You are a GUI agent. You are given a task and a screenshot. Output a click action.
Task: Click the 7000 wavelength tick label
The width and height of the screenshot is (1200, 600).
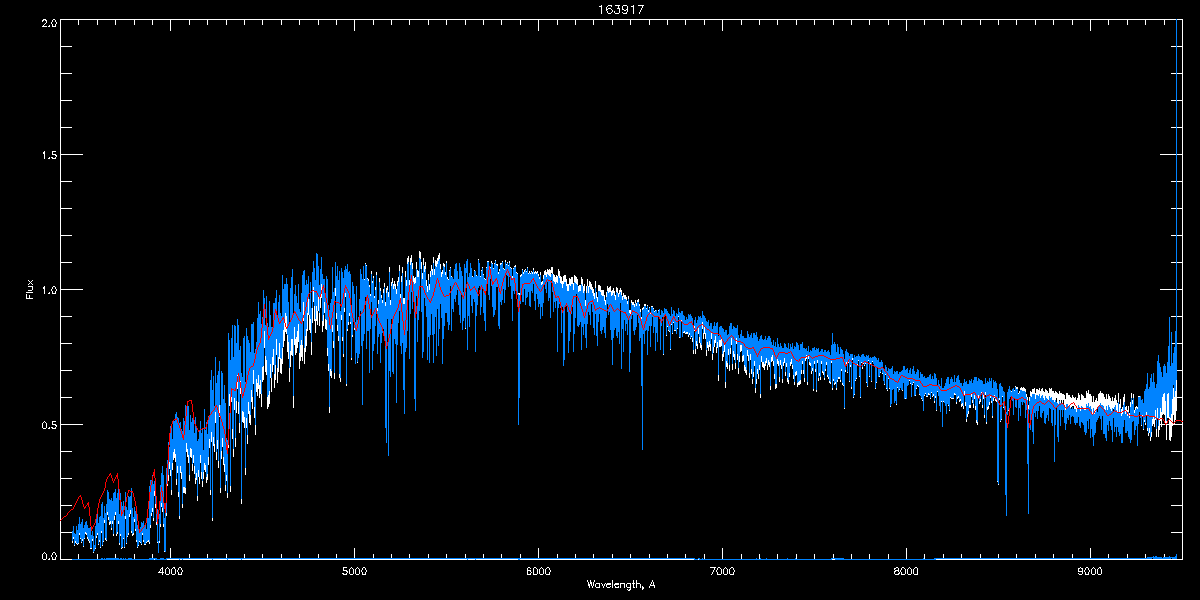coord(722,571)
